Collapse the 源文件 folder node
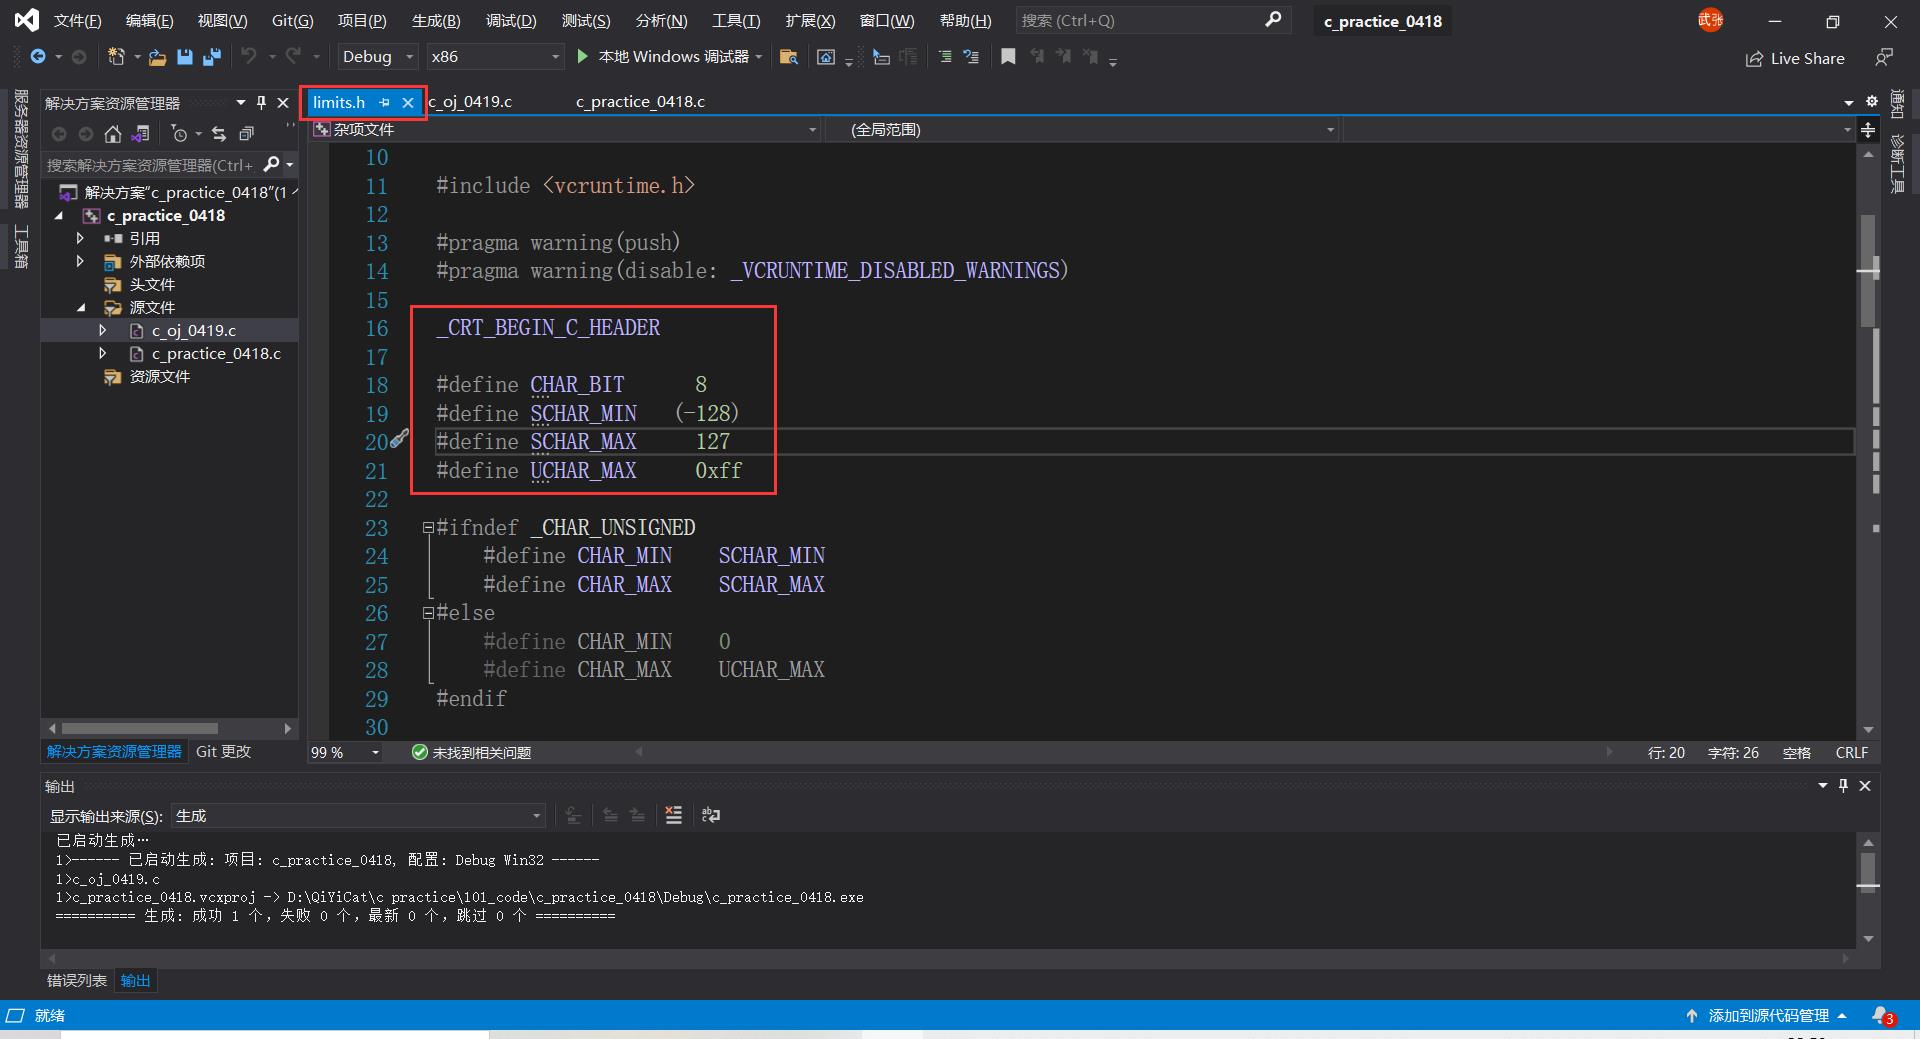This screenshot has height=1039, width=1920. [81, 307]
